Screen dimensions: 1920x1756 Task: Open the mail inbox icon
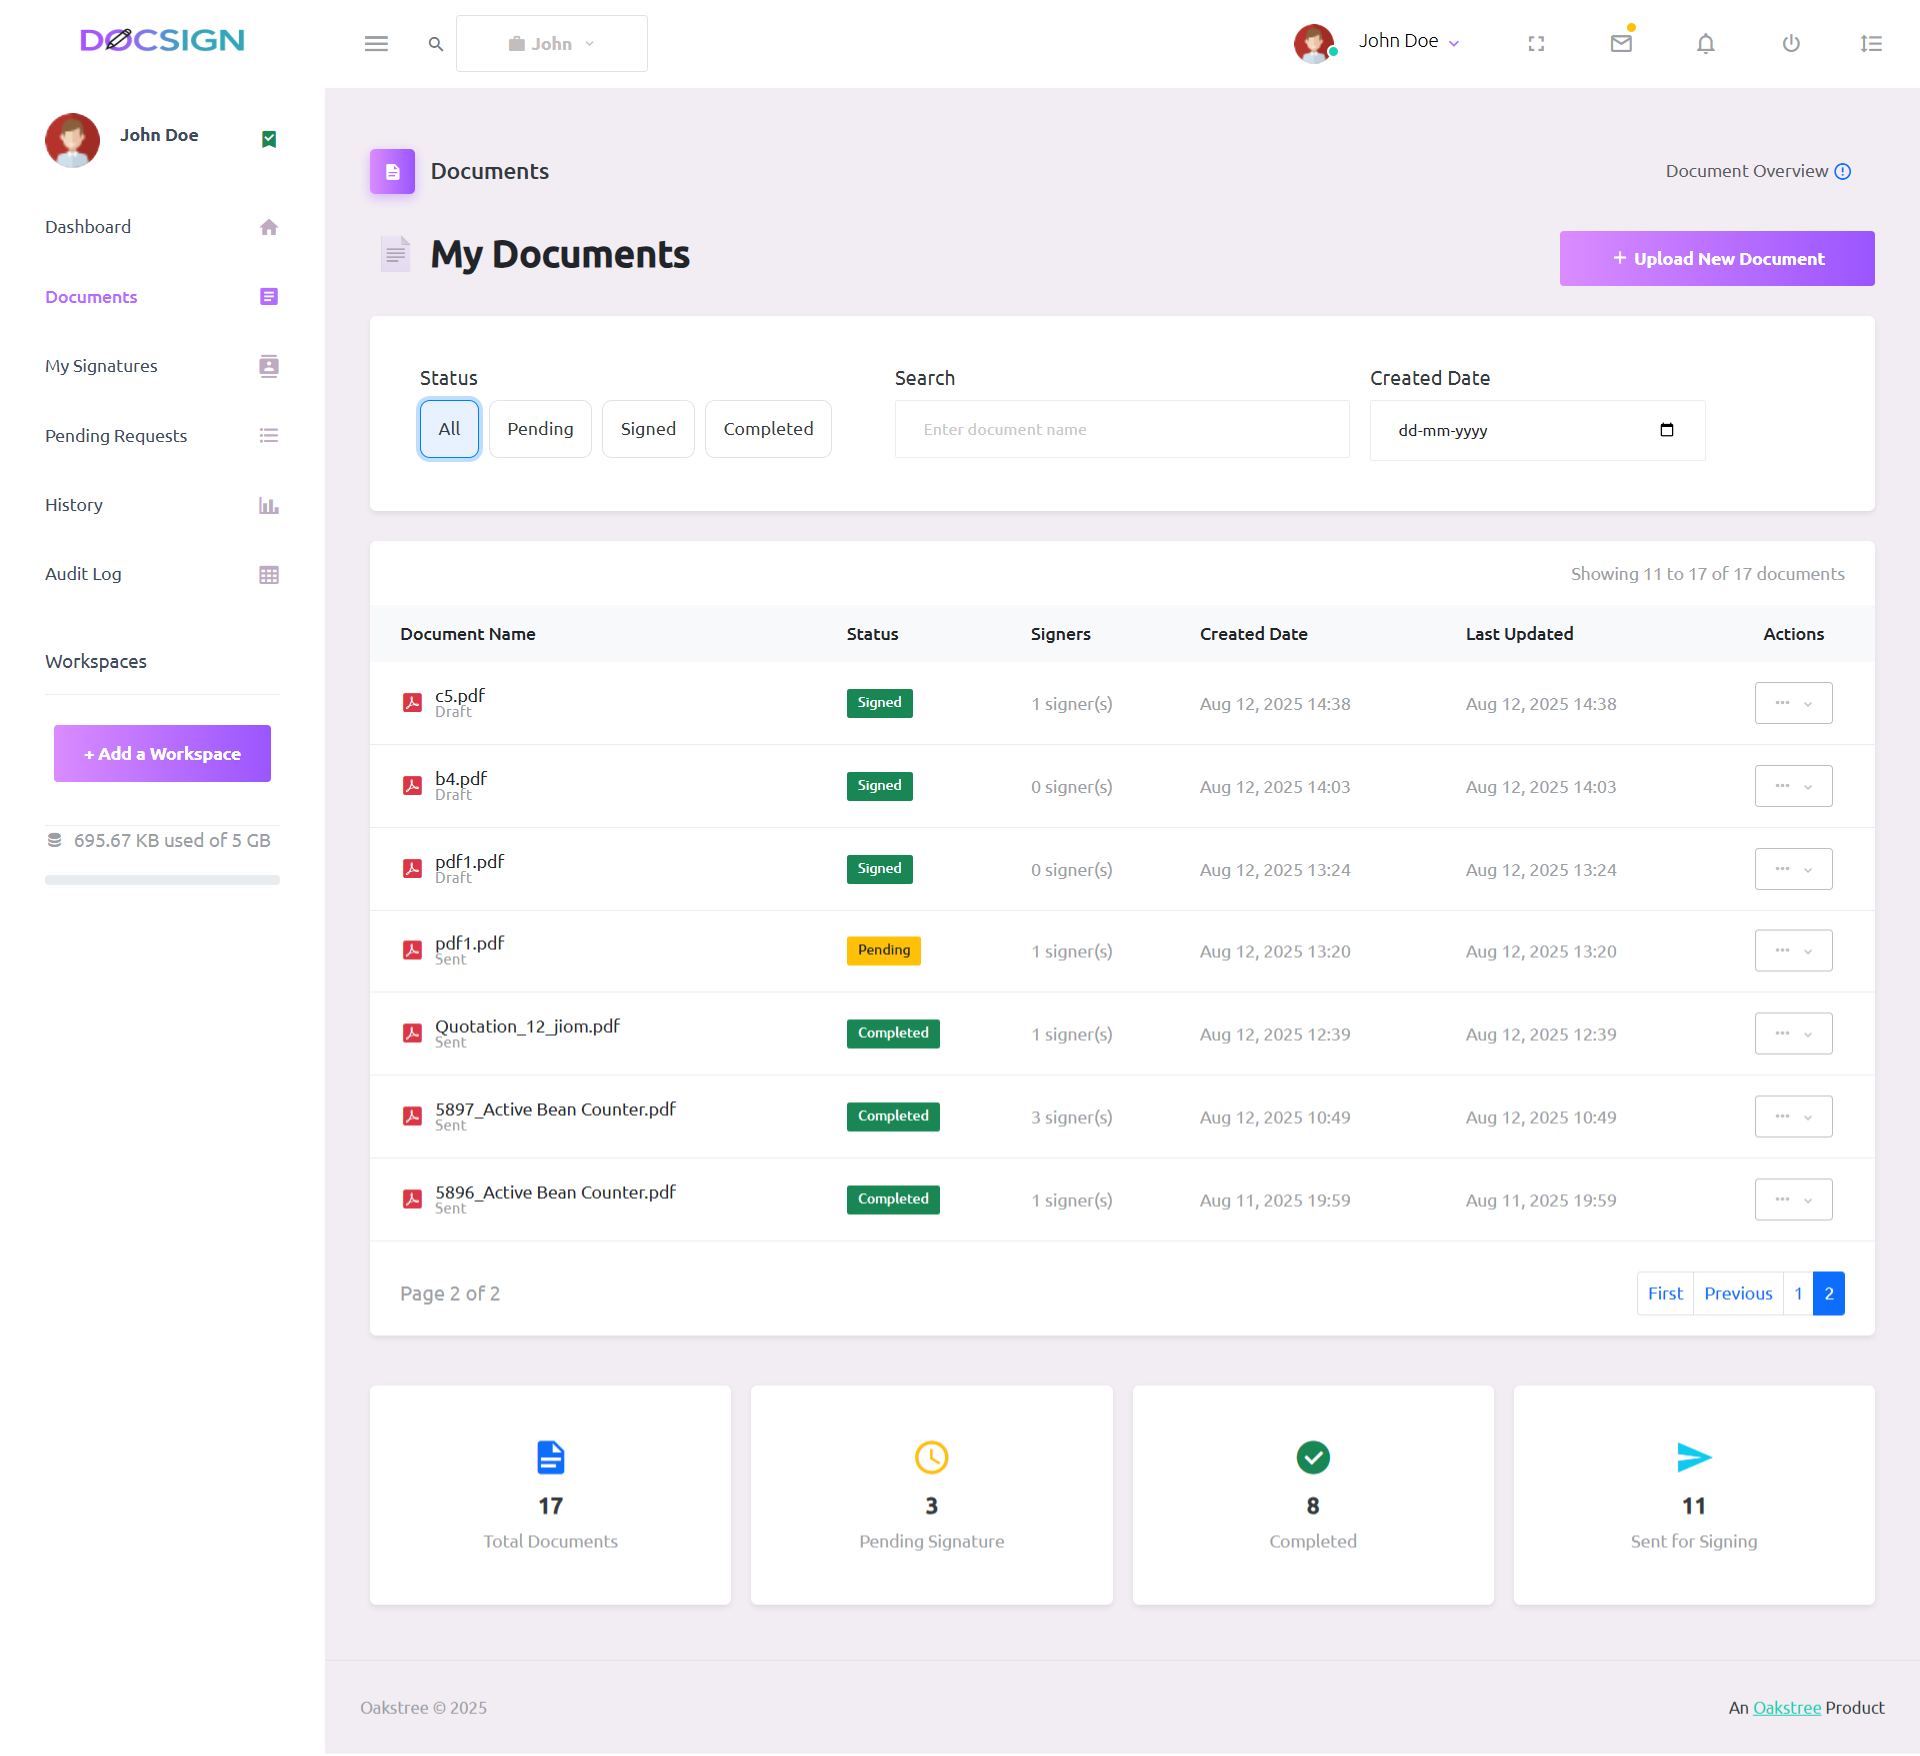1621,43
